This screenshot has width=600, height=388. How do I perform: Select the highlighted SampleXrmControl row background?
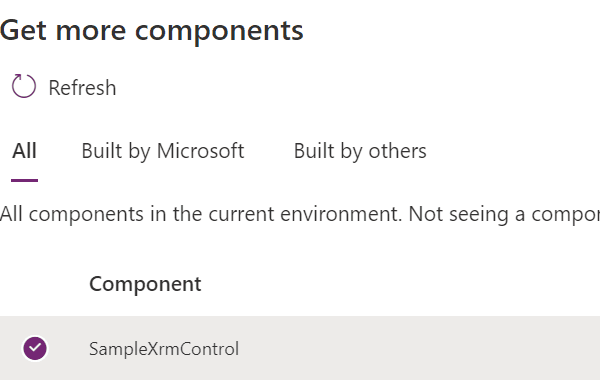click(x=300, y=348)
